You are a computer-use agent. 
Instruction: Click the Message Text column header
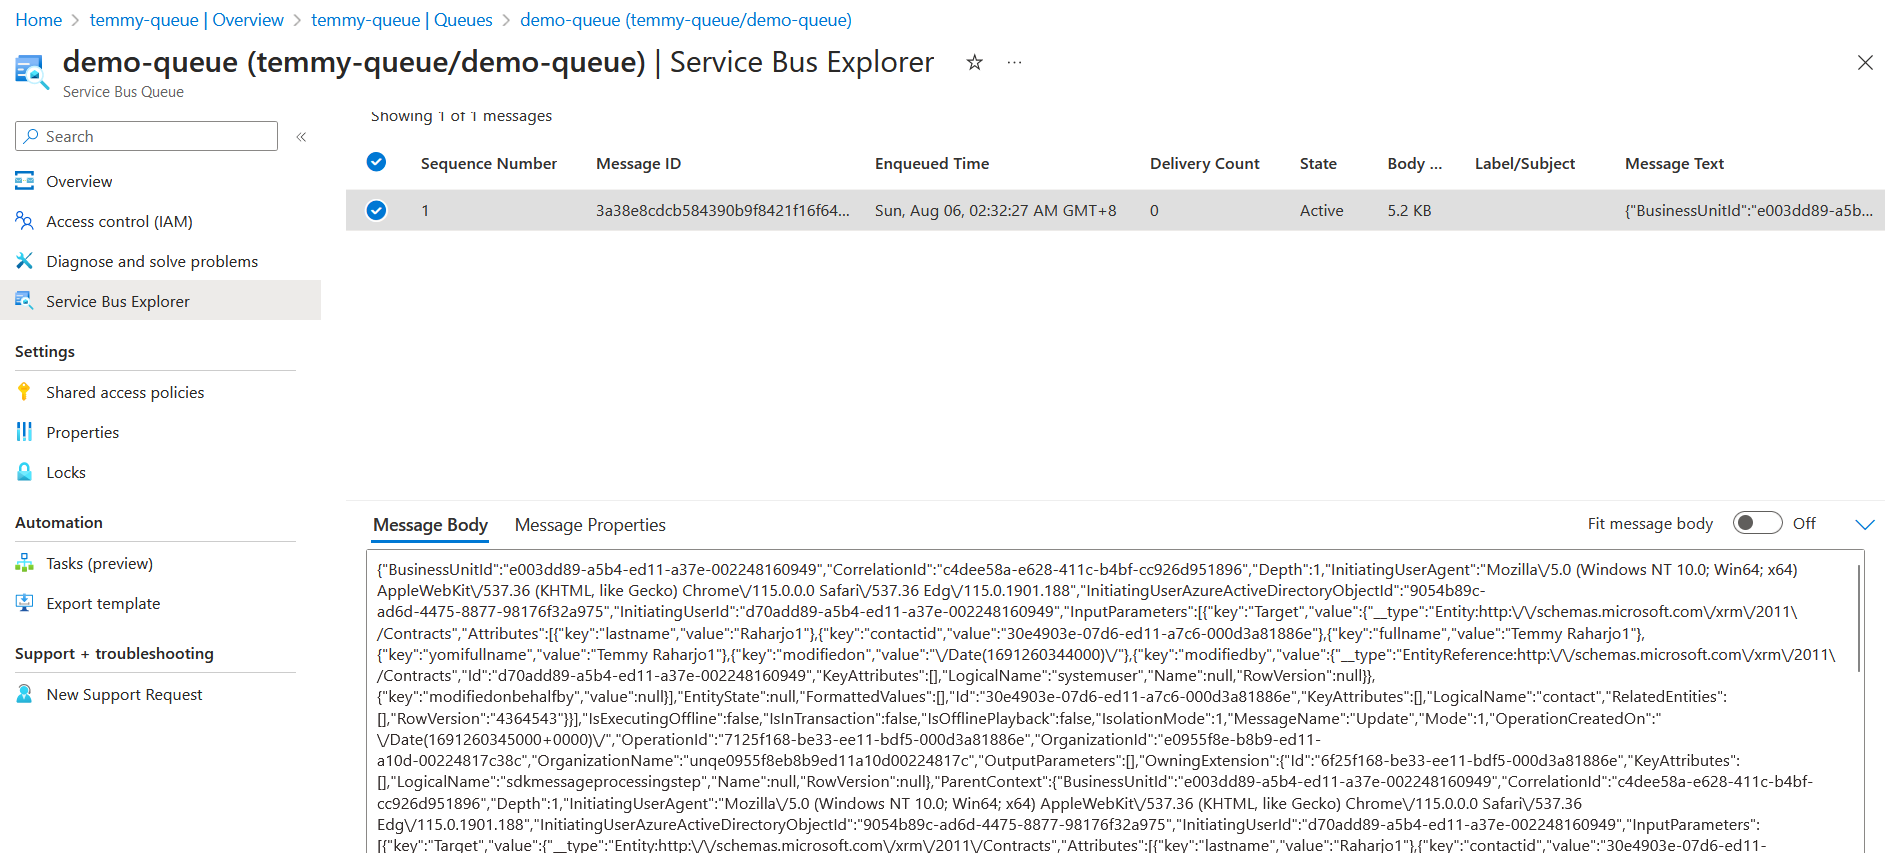tap(1674, 163)
